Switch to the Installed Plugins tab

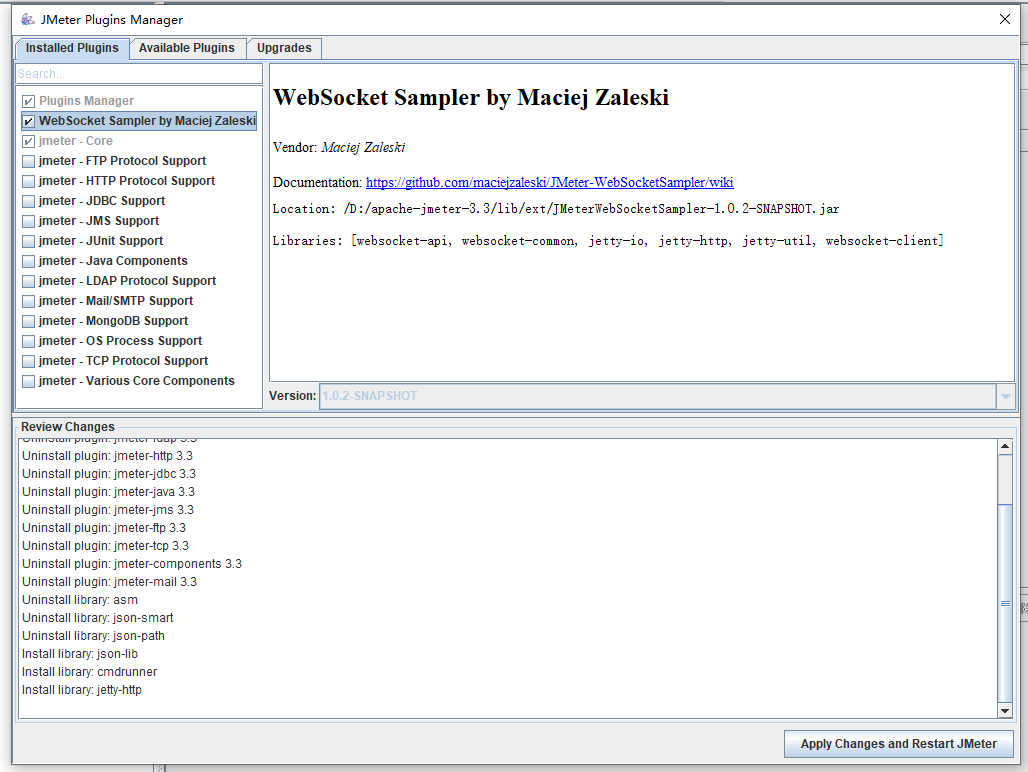[72, 48]
